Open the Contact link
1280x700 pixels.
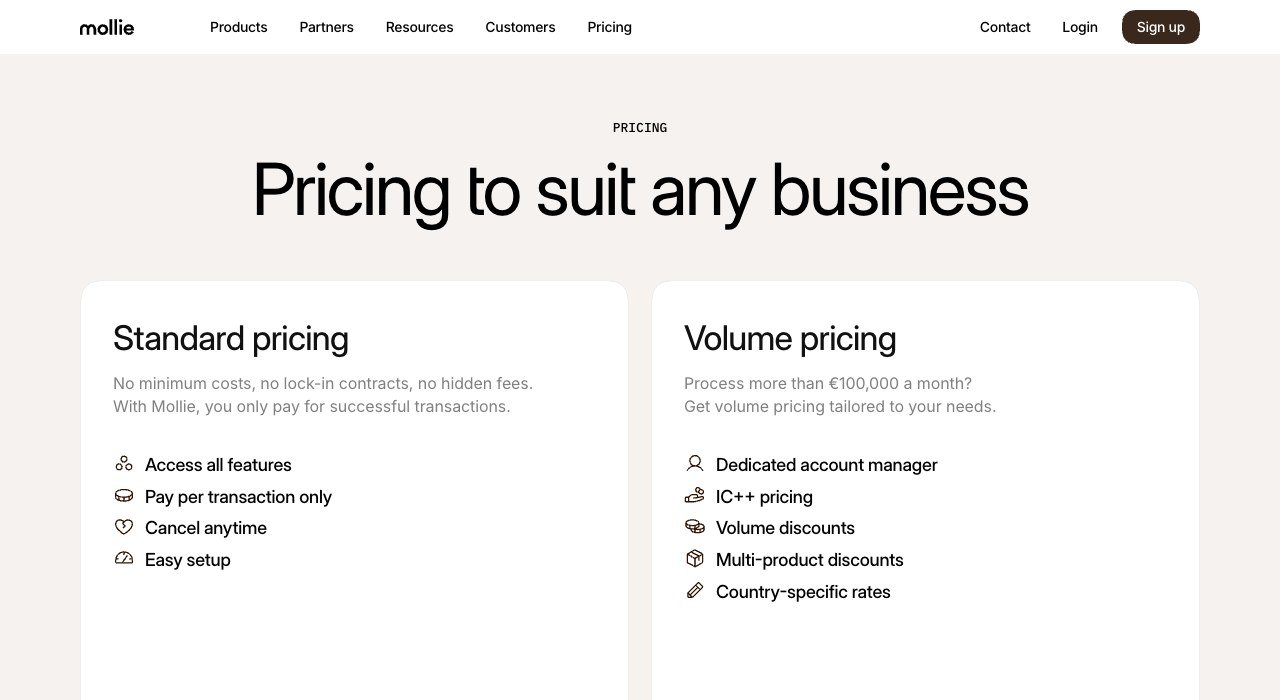[x=1005, y=27]
